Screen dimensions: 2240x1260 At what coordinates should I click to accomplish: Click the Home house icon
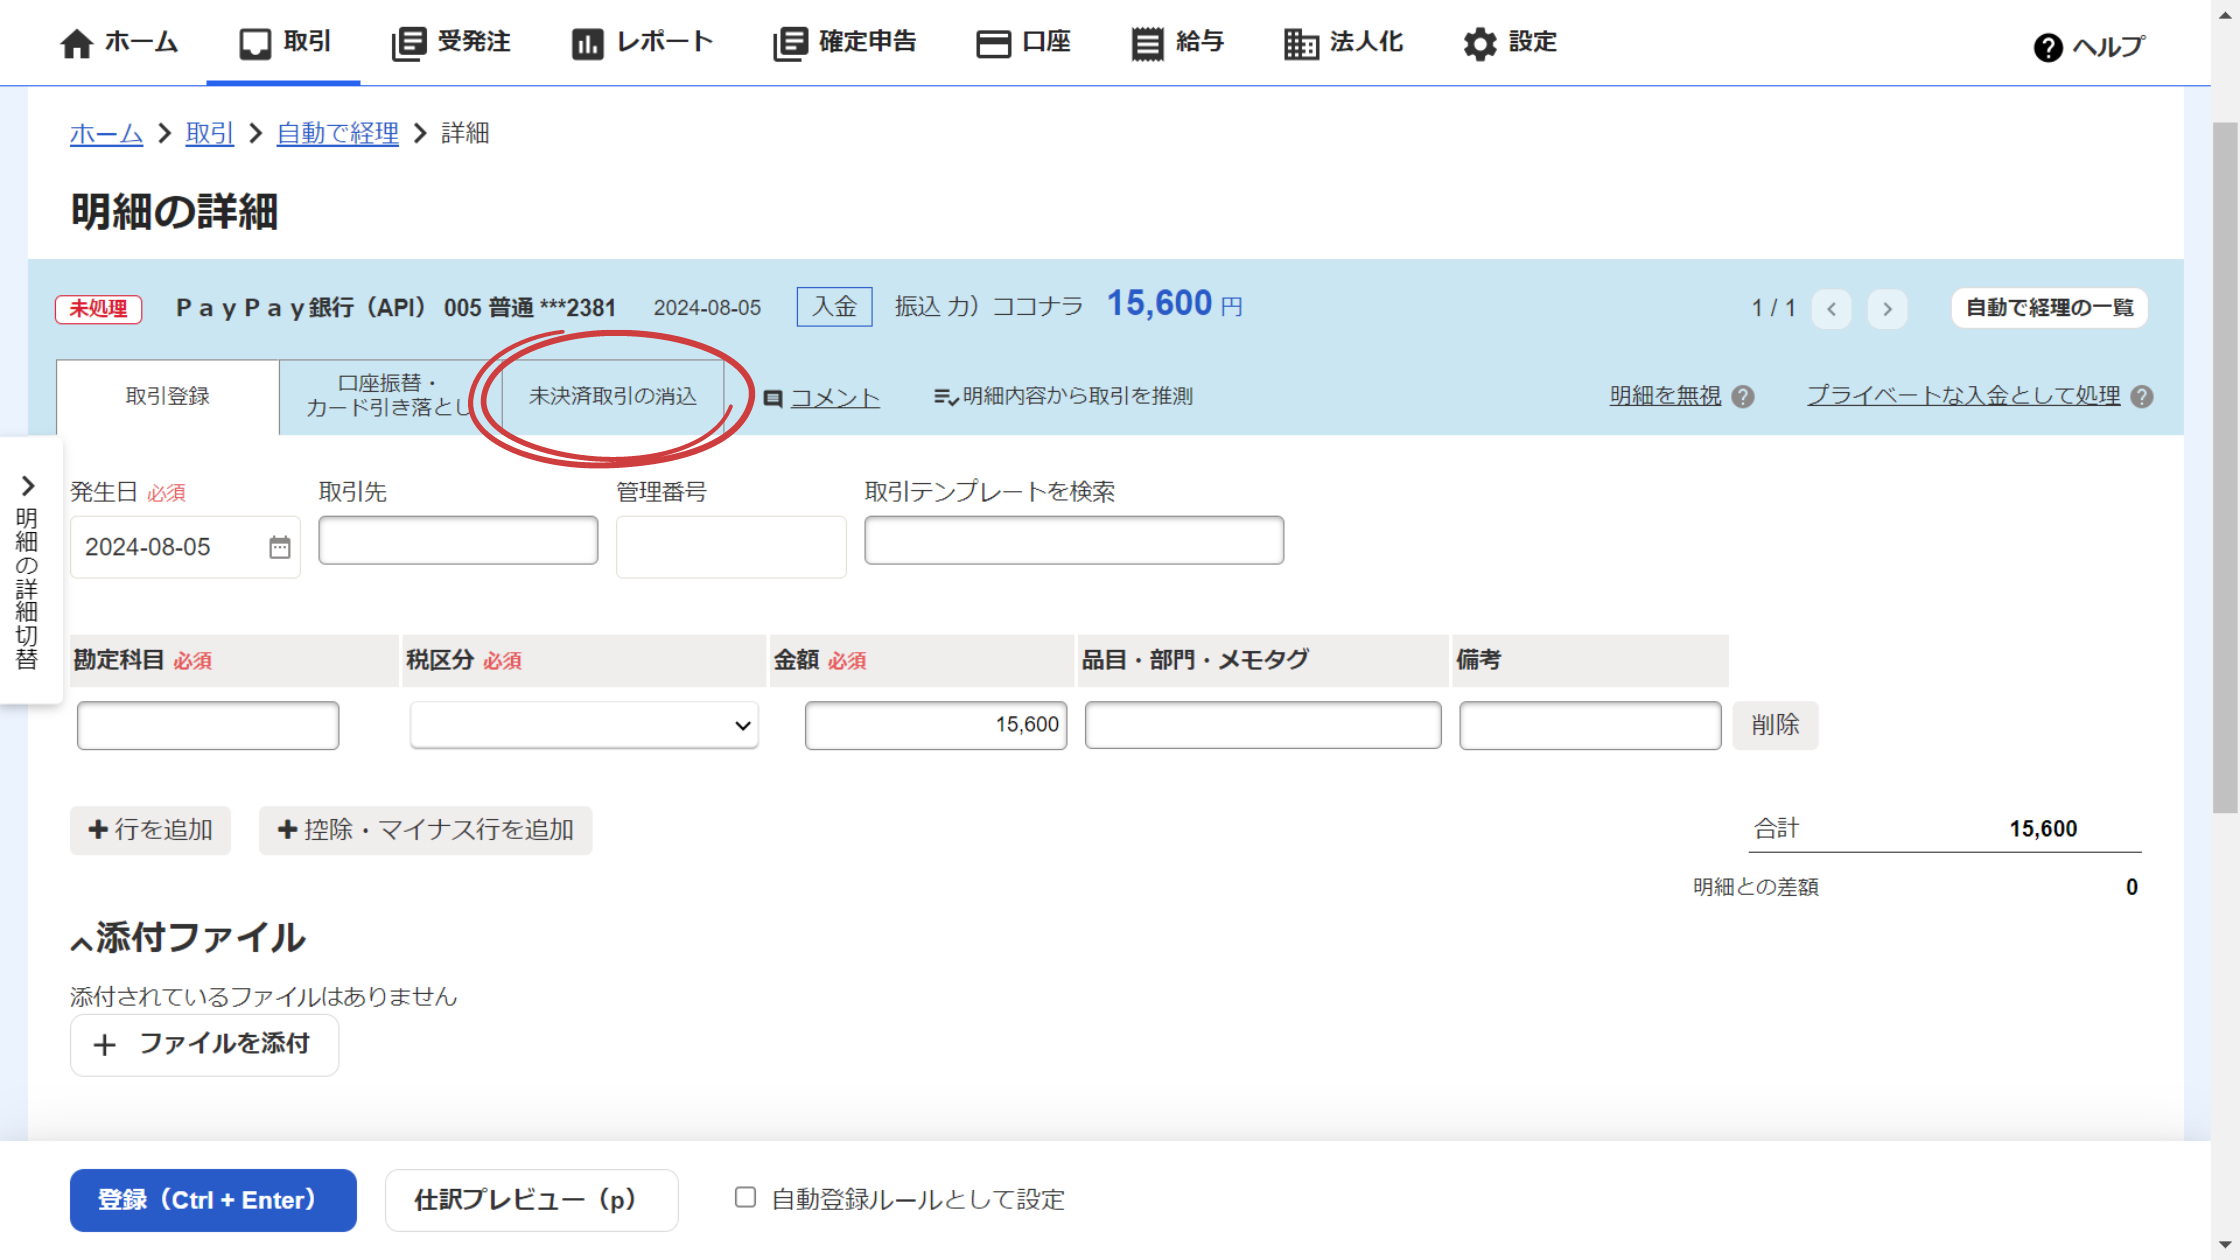[76, 44]
